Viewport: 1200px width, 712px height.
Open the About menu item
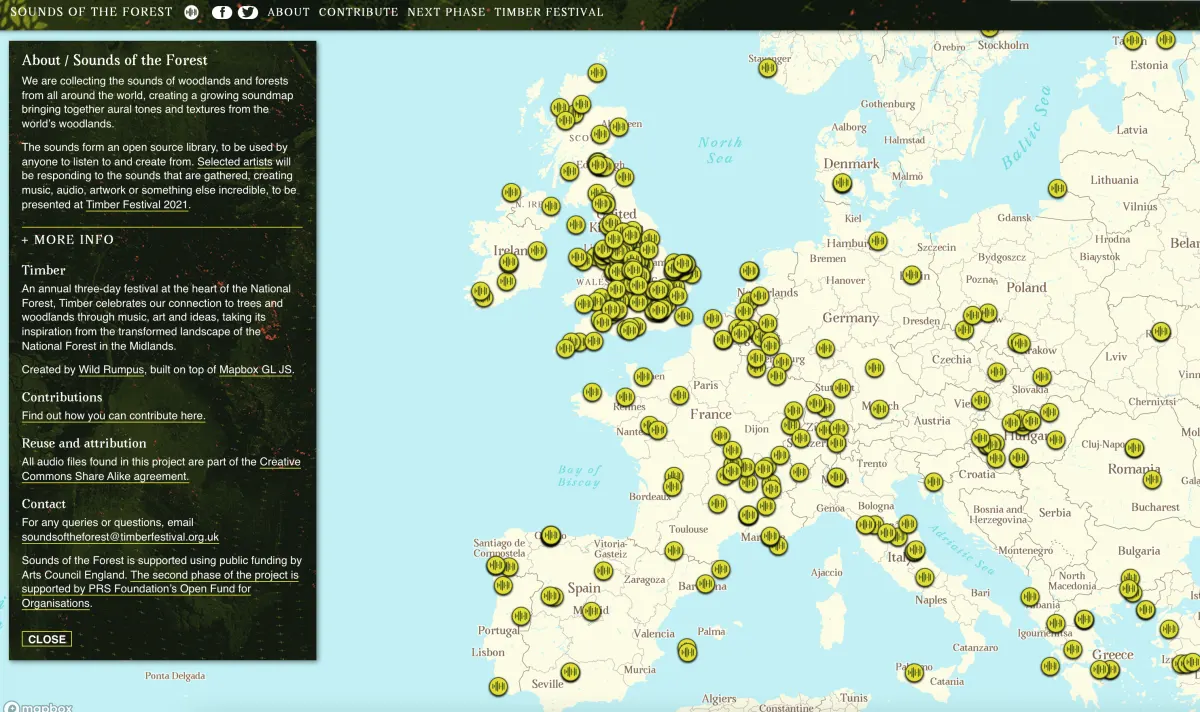(288, 12)
